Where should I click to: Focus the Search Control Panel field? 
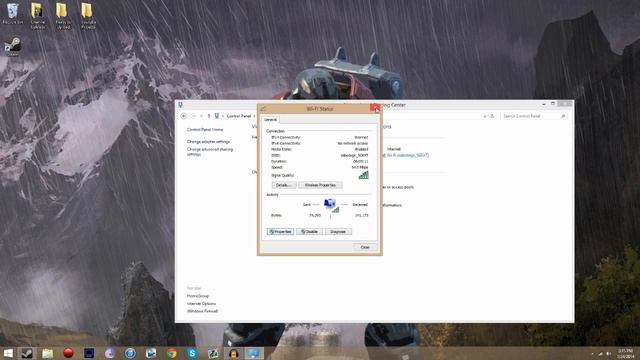click(x=534, y=116)
